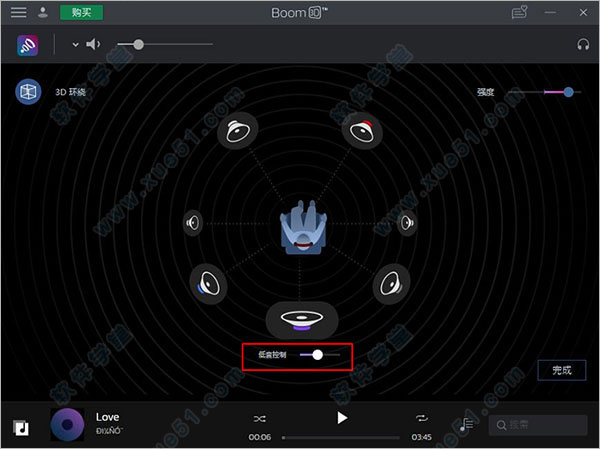Viewport: 600px width, 449px height.
Task: Expand the output device dropdown chevron
Action: (75, 44)
